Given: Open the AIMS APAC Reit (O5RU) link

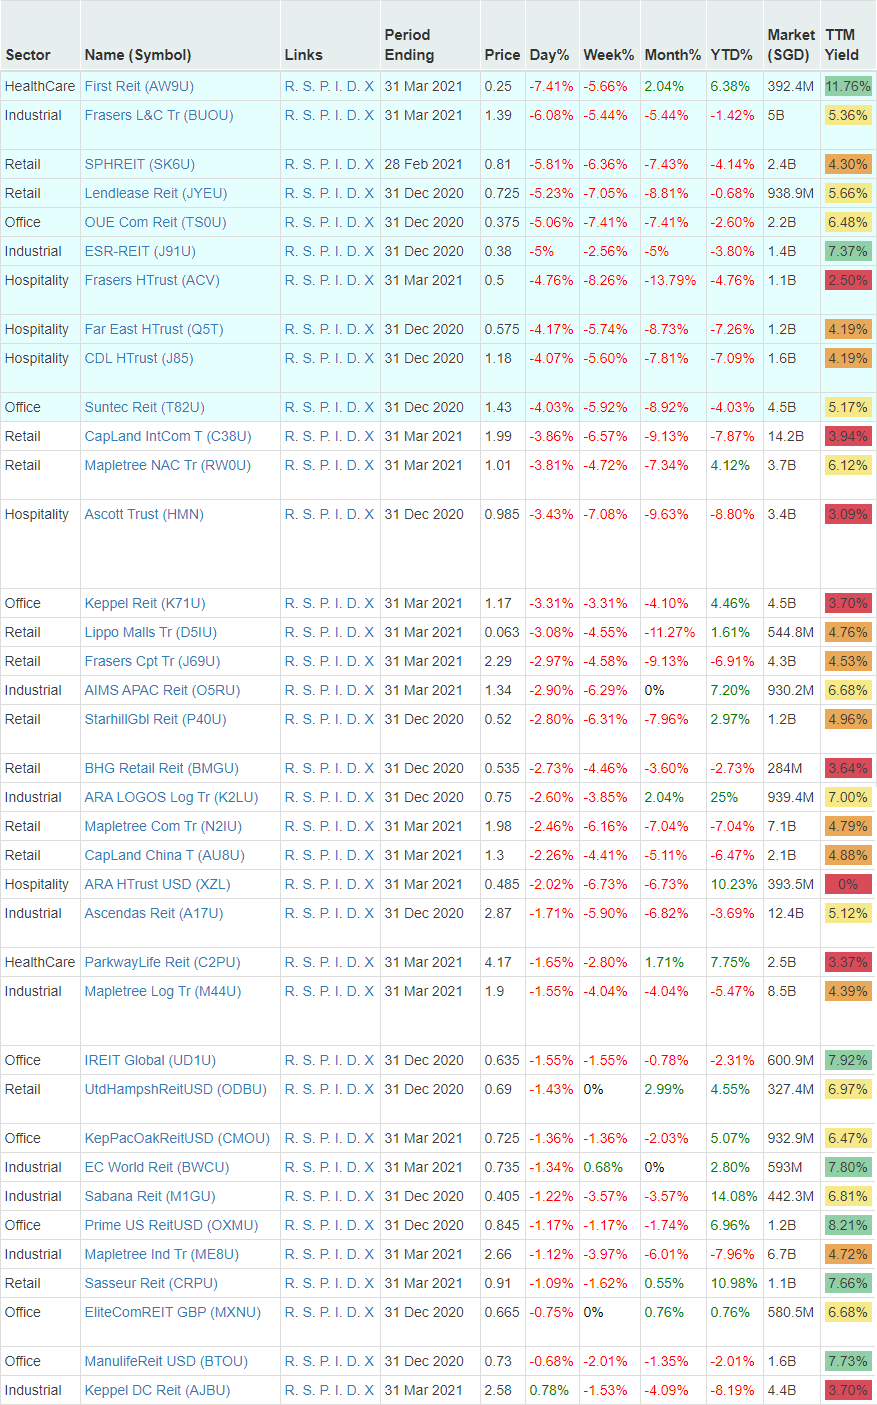Looking at the screenshot, I should (x=163, y=690).
